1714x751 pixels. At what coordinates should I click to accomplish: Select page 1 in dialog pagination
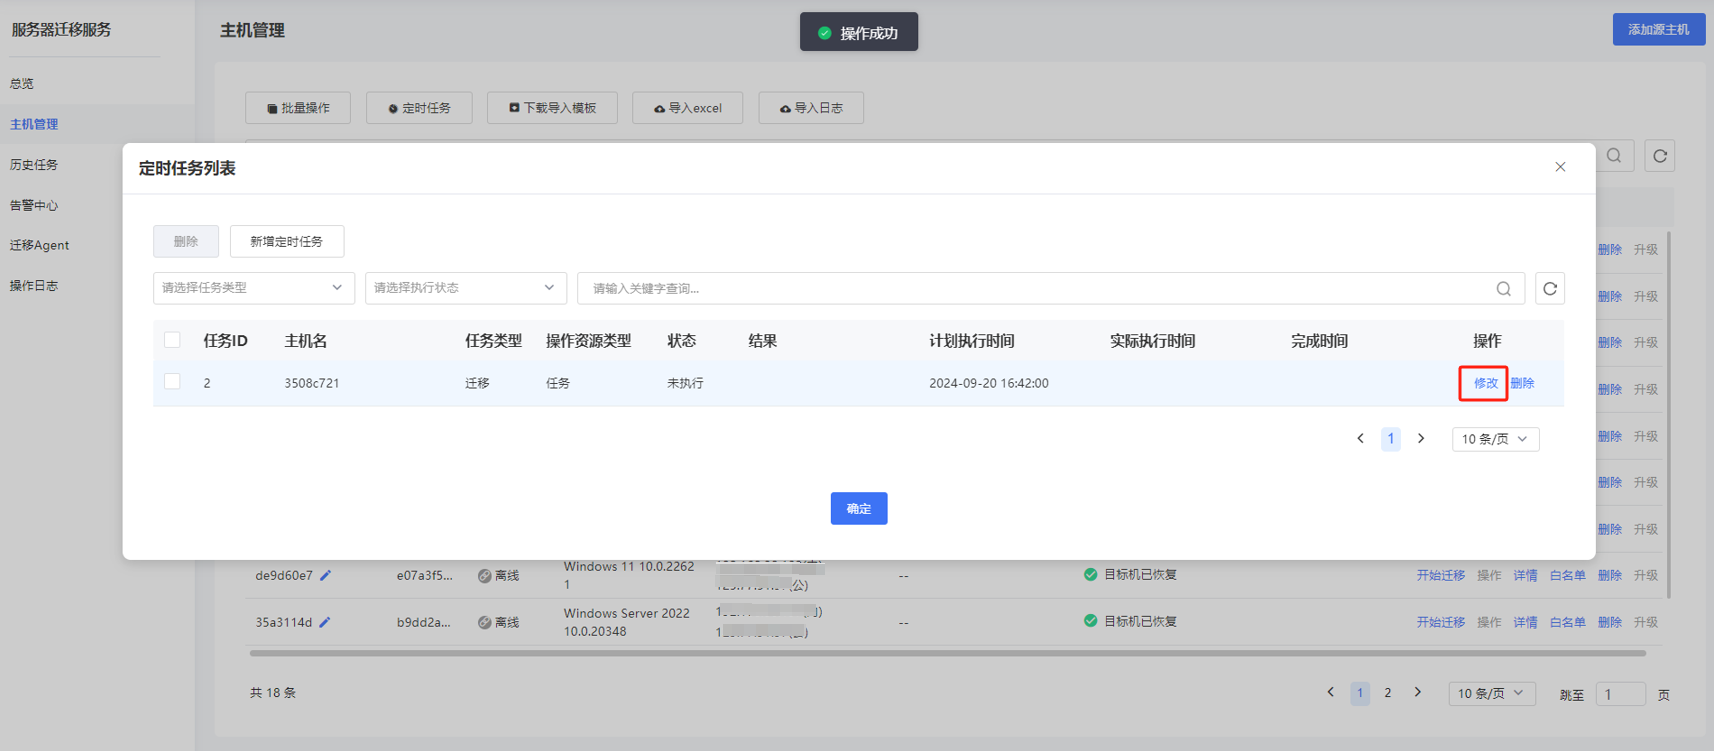(1390, 439)
